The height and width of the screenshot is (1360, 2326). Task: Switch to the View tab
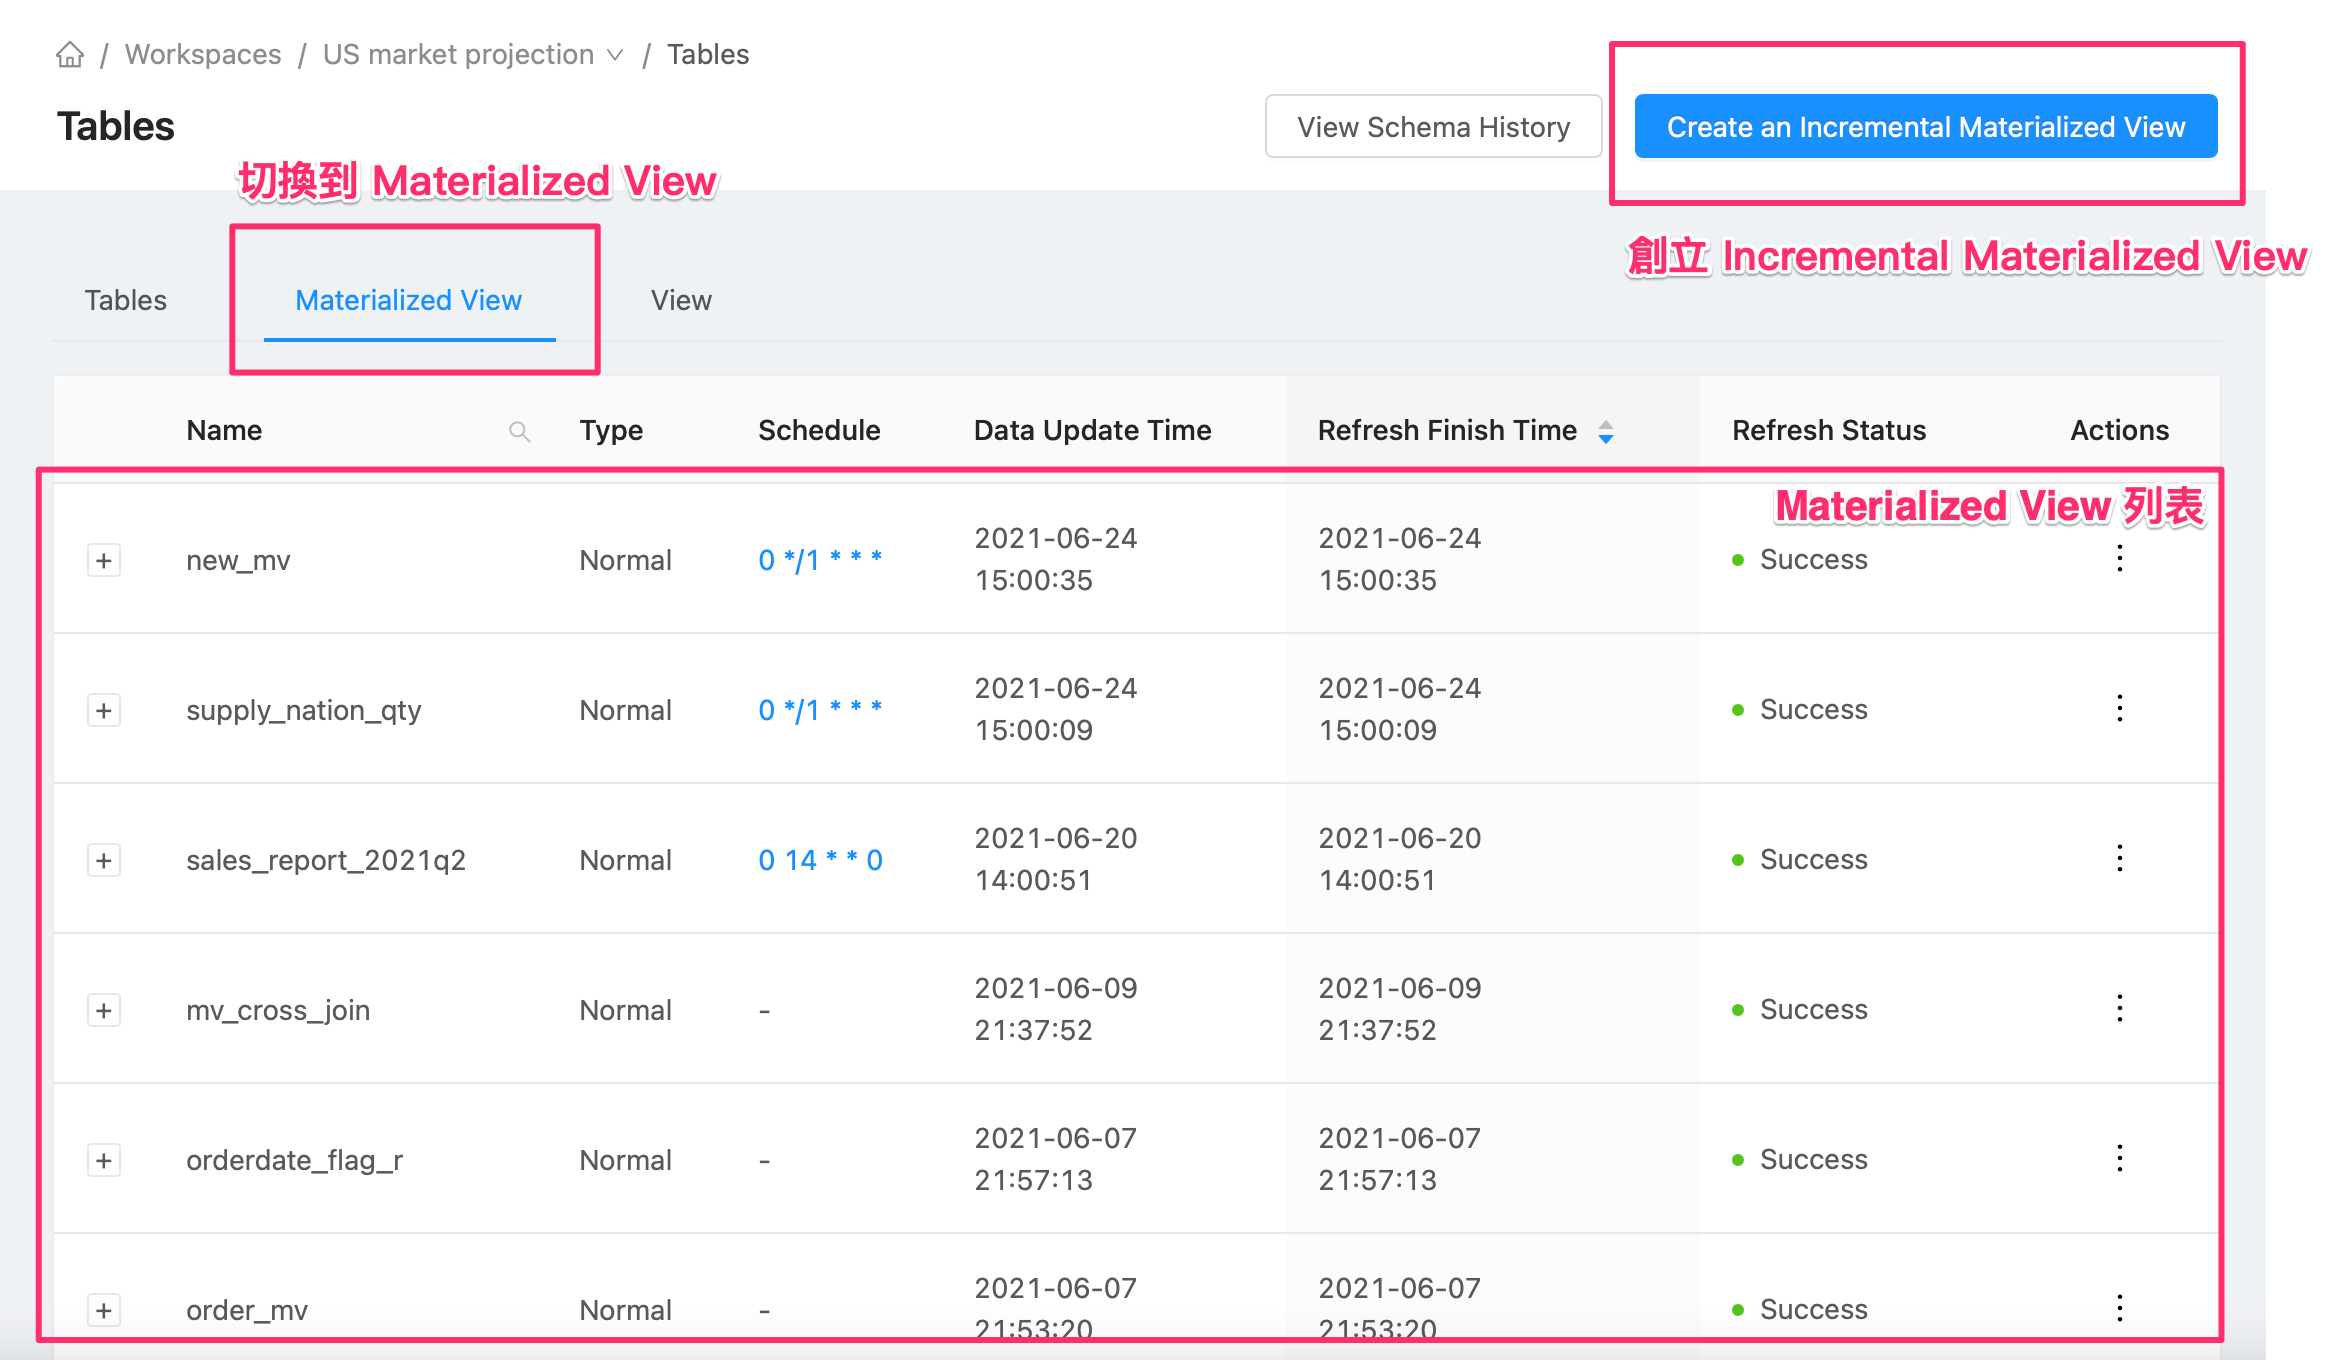[x=681, y=300]
